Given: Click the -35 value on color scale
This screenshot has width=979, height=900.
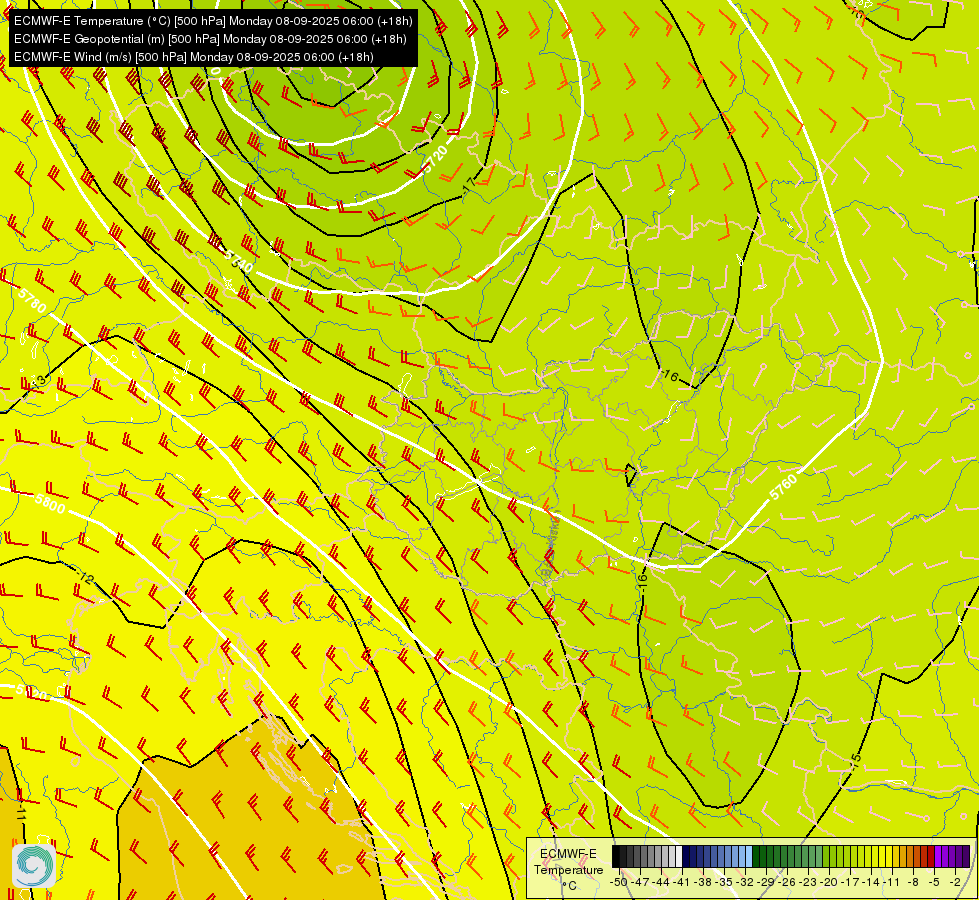Looking at the screenshot, I should point(726,882).
